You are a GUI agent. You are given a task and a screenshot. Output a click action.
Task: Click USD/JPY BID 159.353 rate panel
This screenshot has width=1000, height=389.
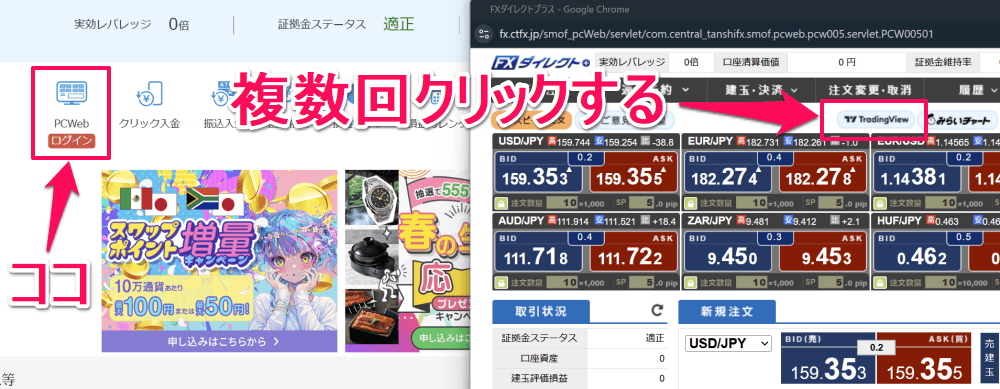click(x=539, y=171)
